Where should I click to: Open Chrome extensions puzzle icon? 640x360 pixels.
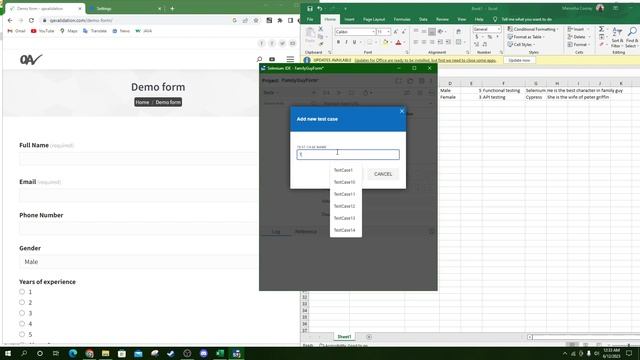pyautogui.click(x=280, y=20)
